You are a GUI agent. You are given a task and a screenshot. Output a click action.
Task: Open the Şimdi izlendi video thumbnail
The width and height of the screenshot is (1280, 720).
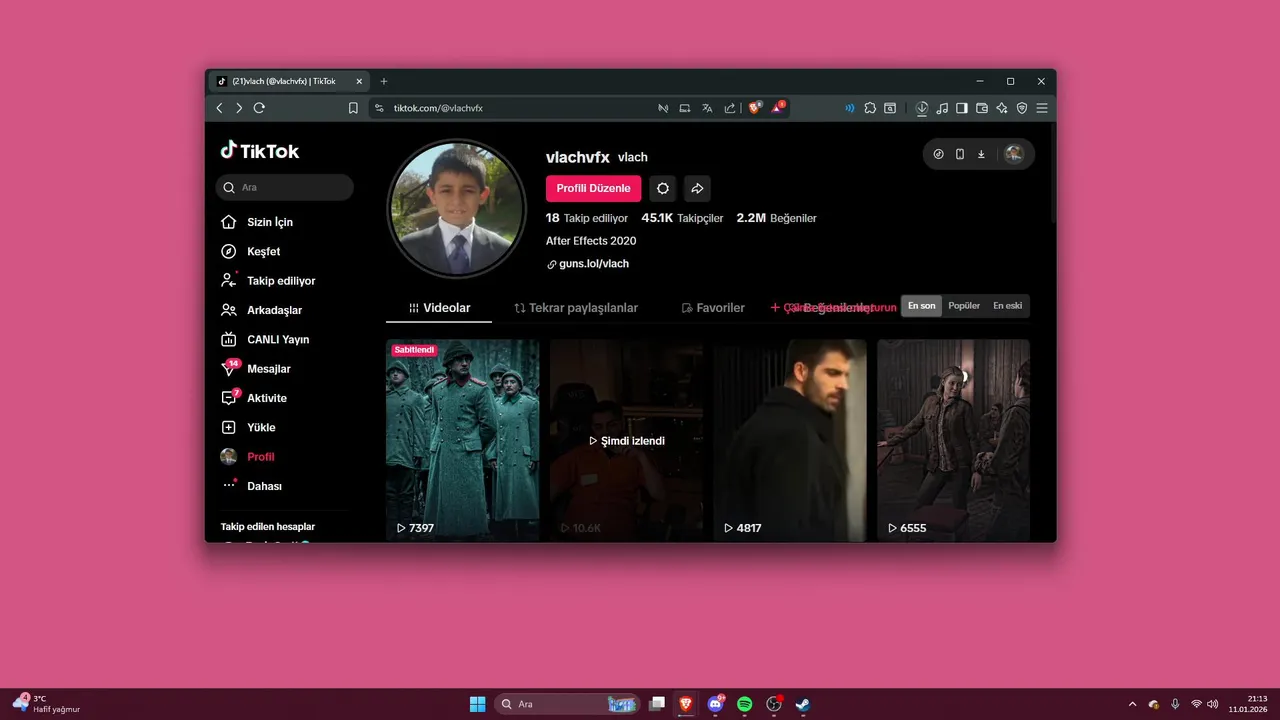[x=626, y=440]
